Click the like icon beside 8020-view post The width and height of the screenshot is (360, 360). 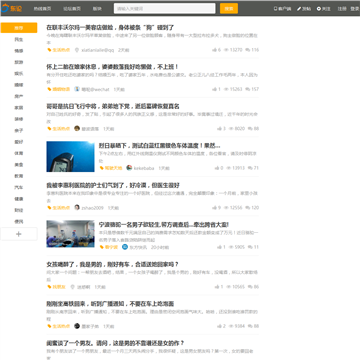[x=219, y=129]
